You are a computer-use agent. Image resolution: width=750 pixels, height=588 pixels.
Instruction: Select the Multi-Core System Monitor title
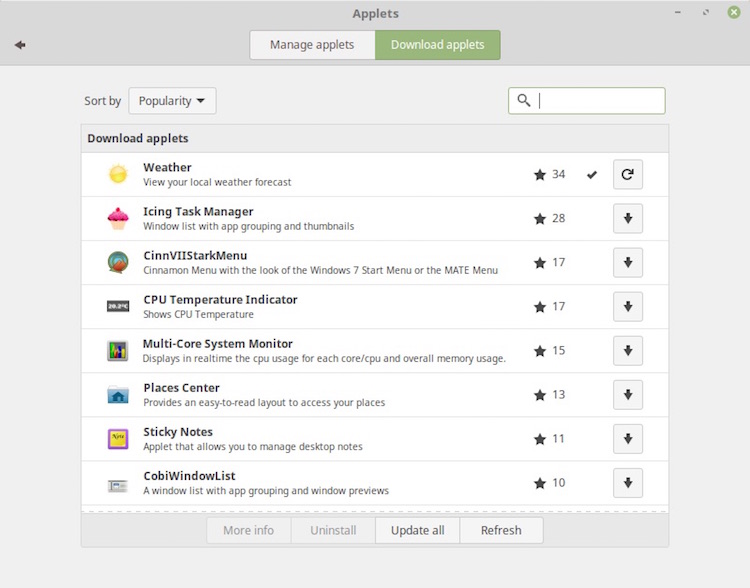pyautogui.click(x=218, y=344)
